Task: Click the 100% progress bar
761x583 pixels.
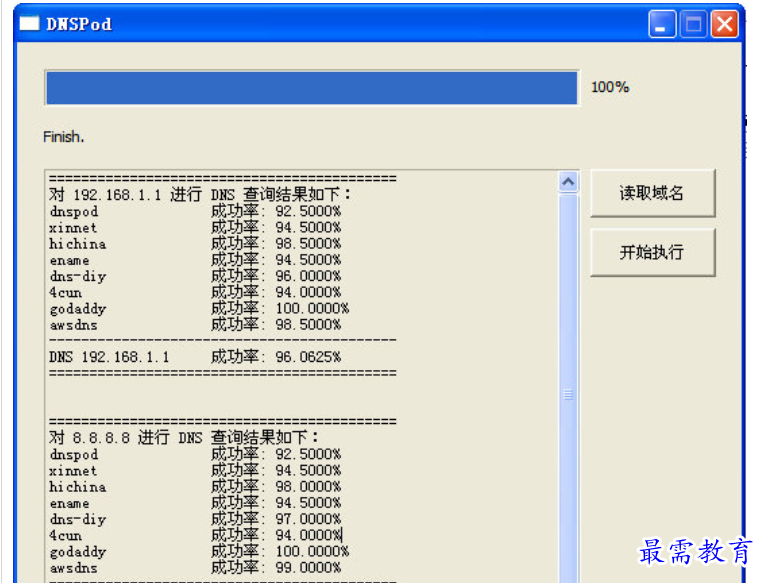Action: click(312, 87)
